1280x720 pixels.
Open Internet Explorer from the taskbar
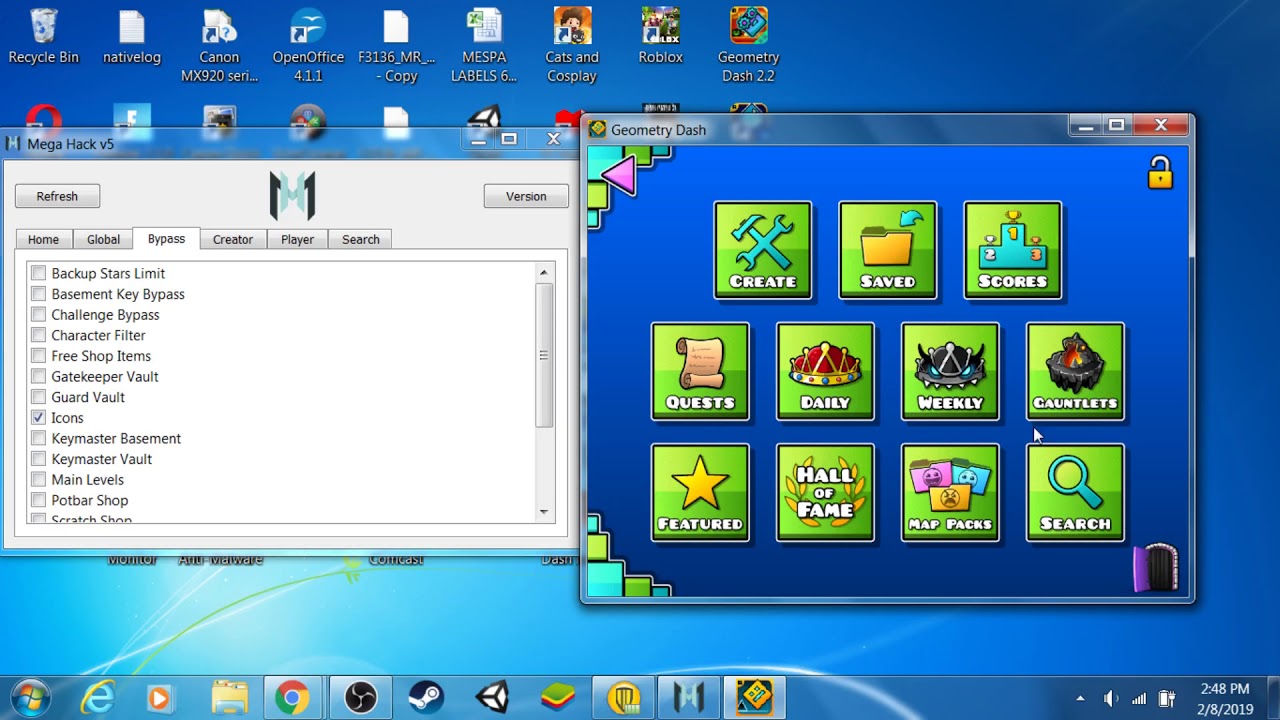97,697
